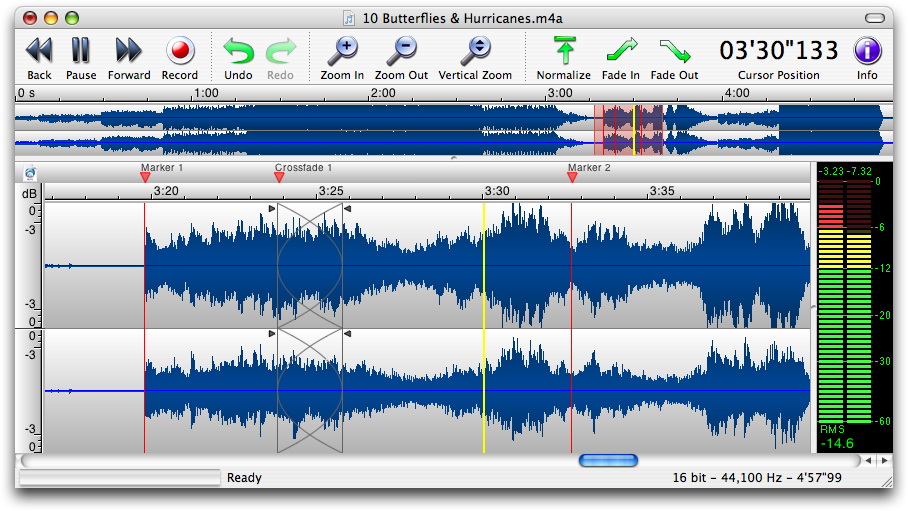
Task: Open the Vertical Zoom tool
Action: tap(475, 50)
